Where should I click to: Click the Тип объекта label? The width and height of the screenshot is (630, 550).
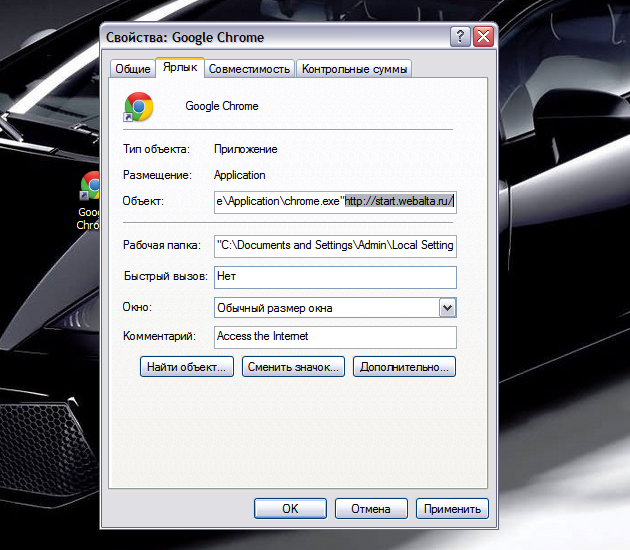156,149
